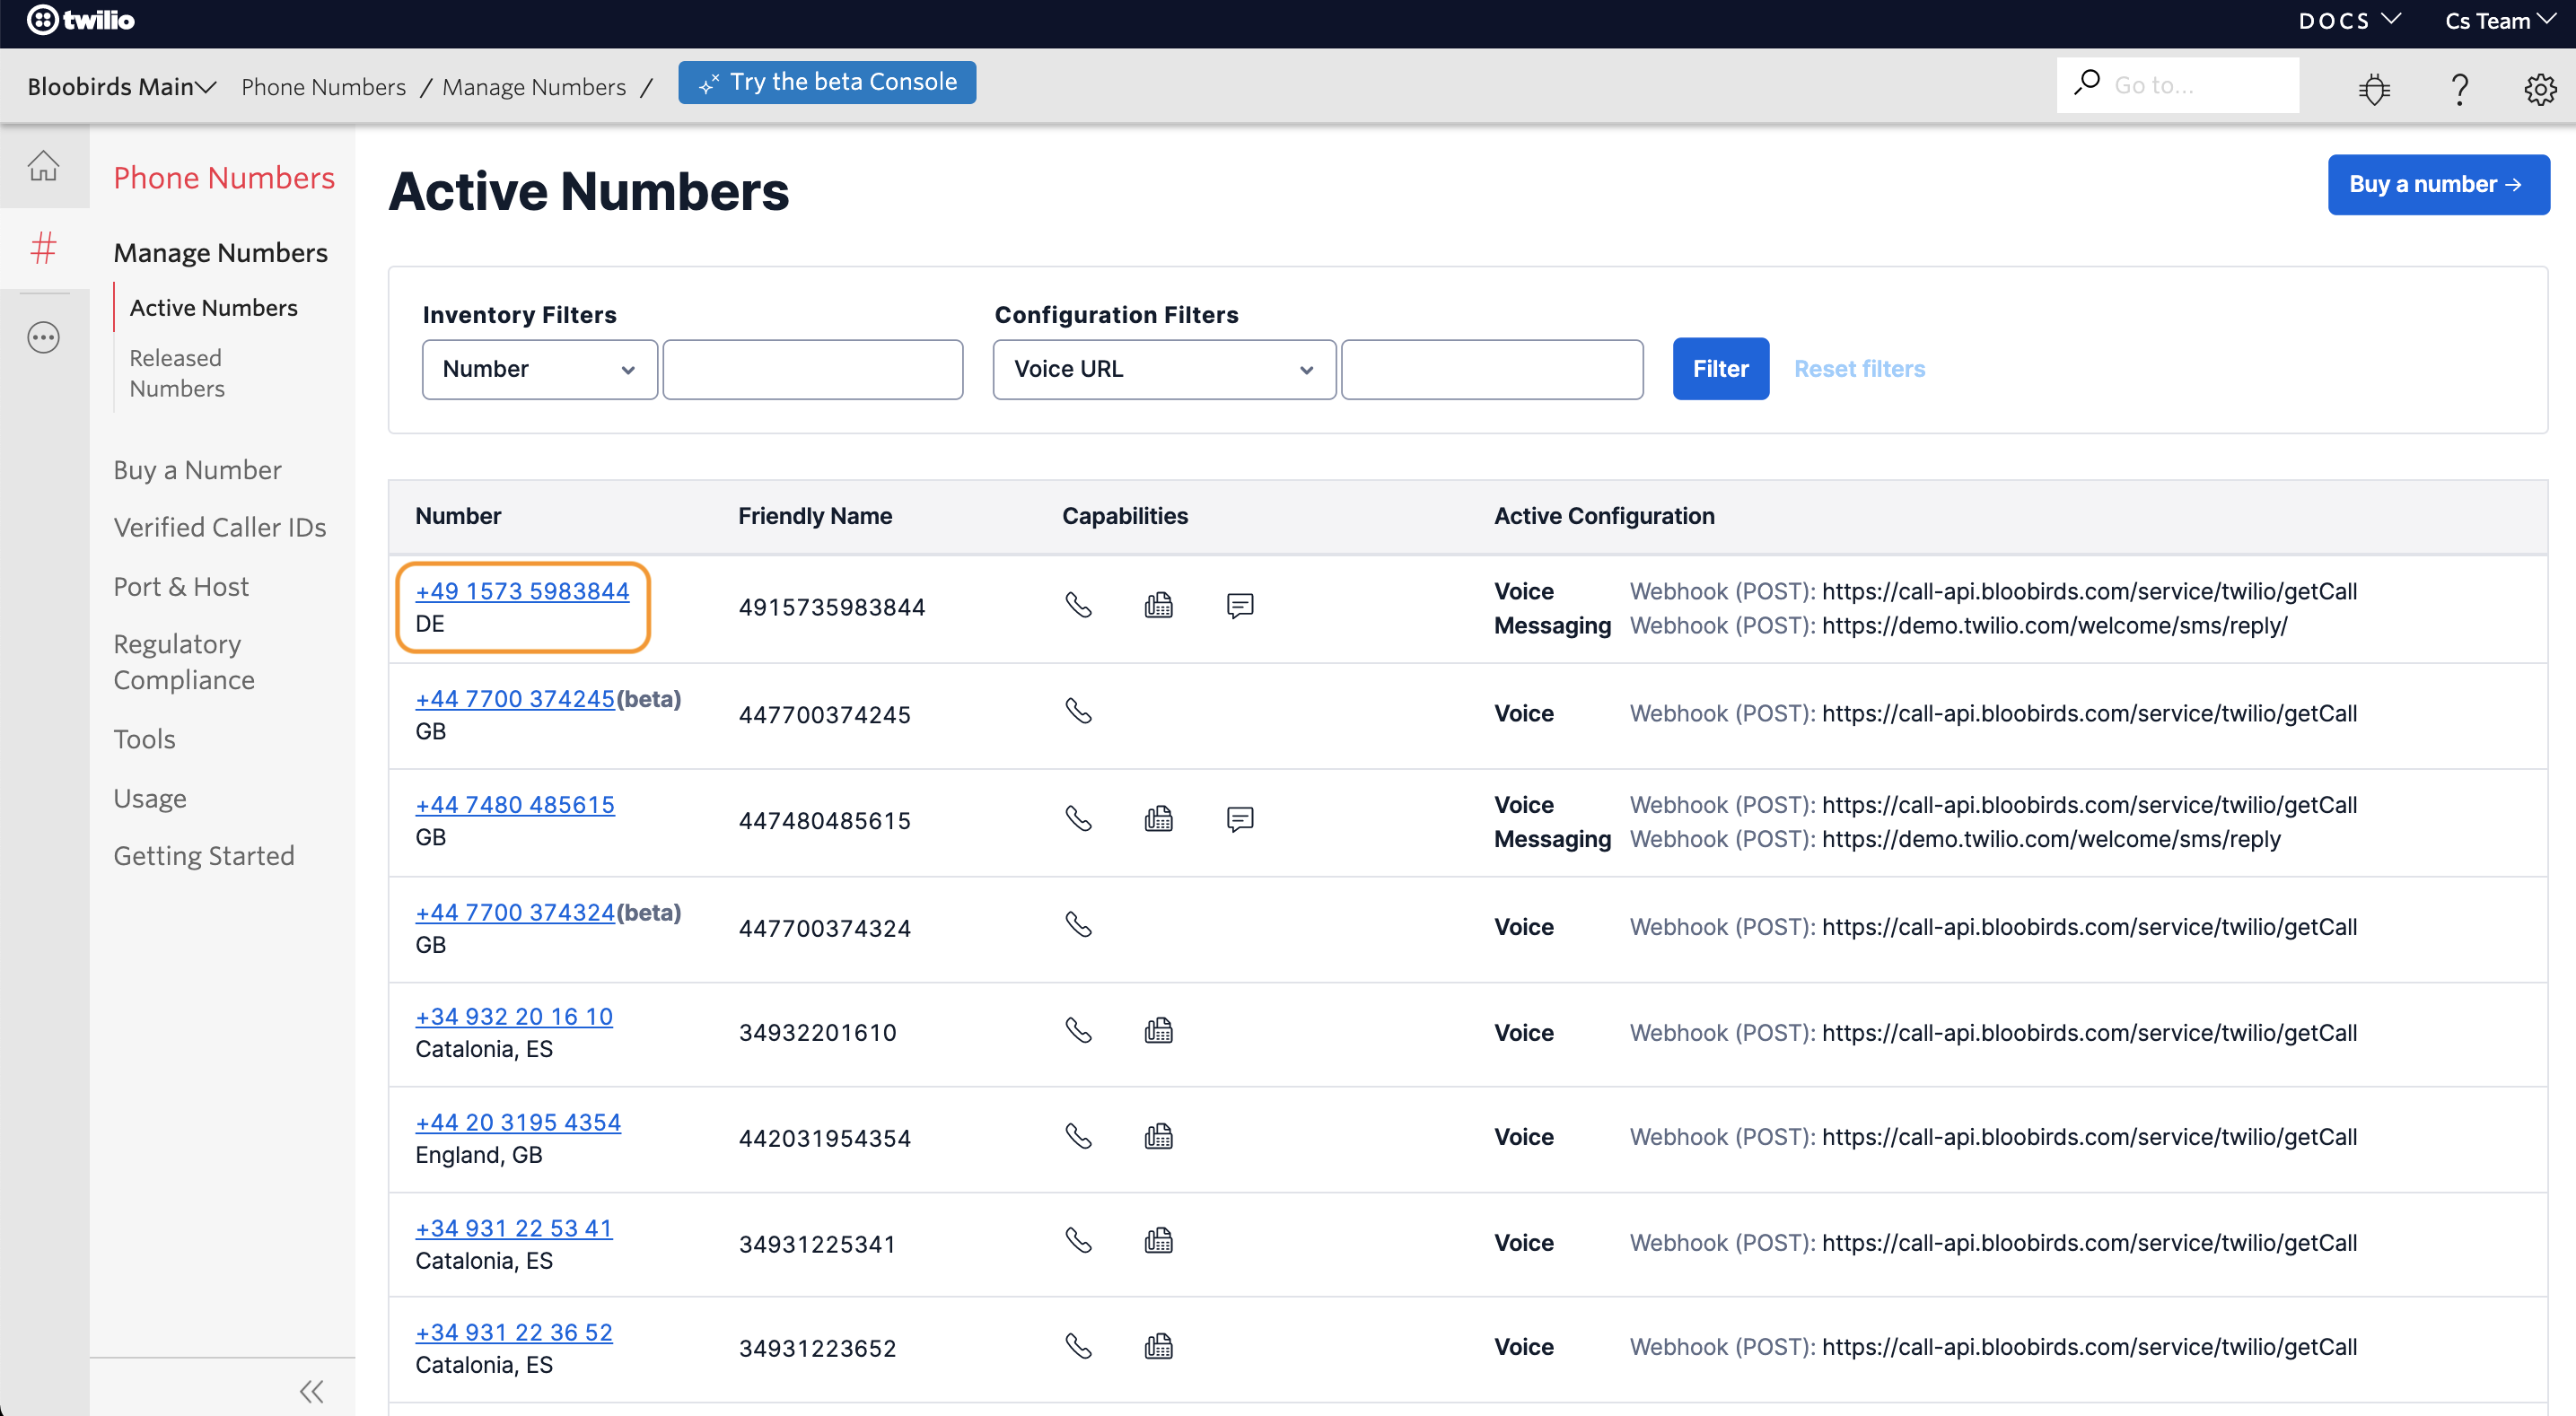This screenshot has width=2576, height=1416.
Task: Go to Buy a Number sidebar item
Action: click(197, 470)
